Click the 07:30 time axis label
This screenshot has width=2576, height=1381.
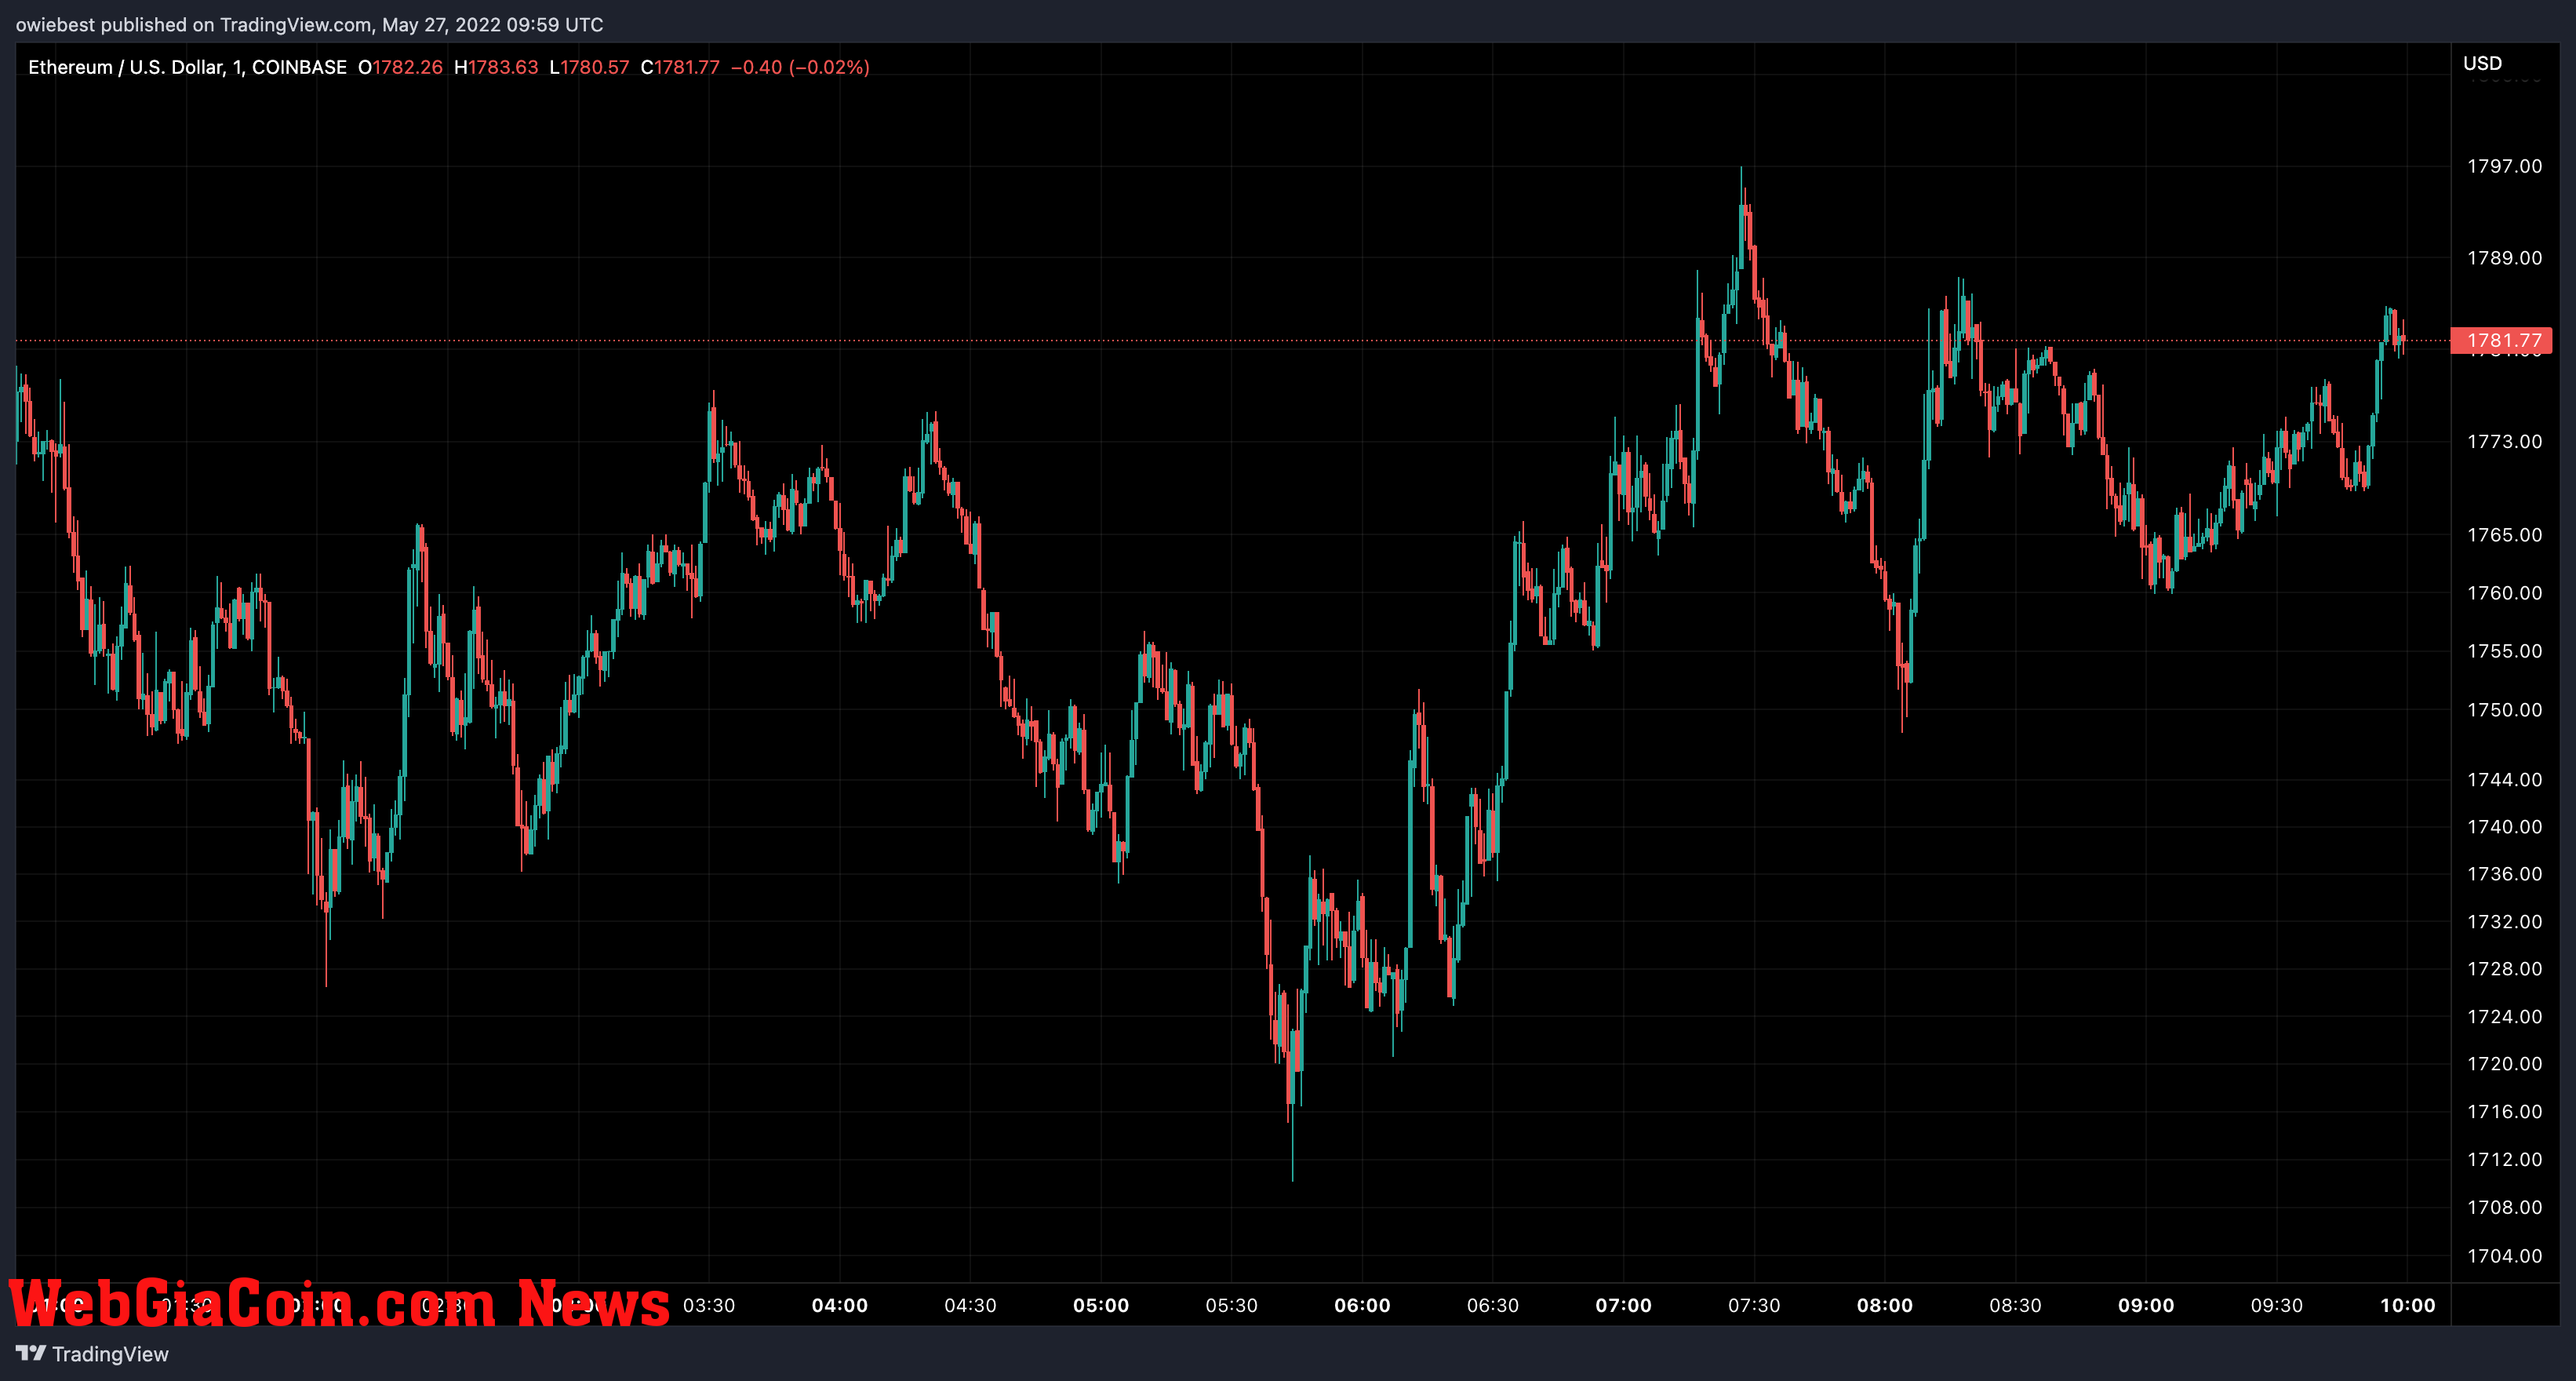coord(1754,1305)
